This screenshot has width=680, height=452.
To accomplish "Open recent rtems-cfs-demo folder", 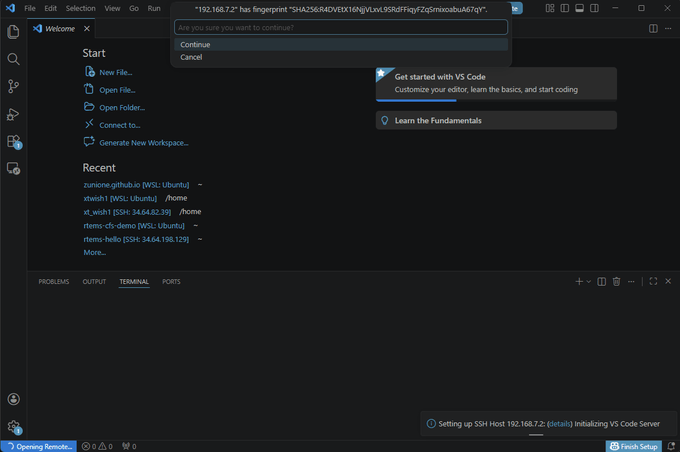I will pyautogui.click(x=134, y=226).
